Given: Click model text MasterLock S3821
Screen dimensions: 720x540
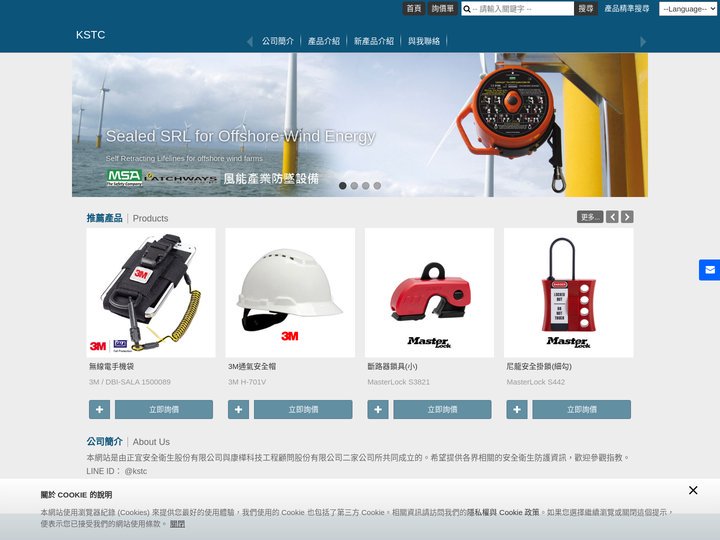Looking at the screenshot, I should pyautogui.click(x=399, y=382).
